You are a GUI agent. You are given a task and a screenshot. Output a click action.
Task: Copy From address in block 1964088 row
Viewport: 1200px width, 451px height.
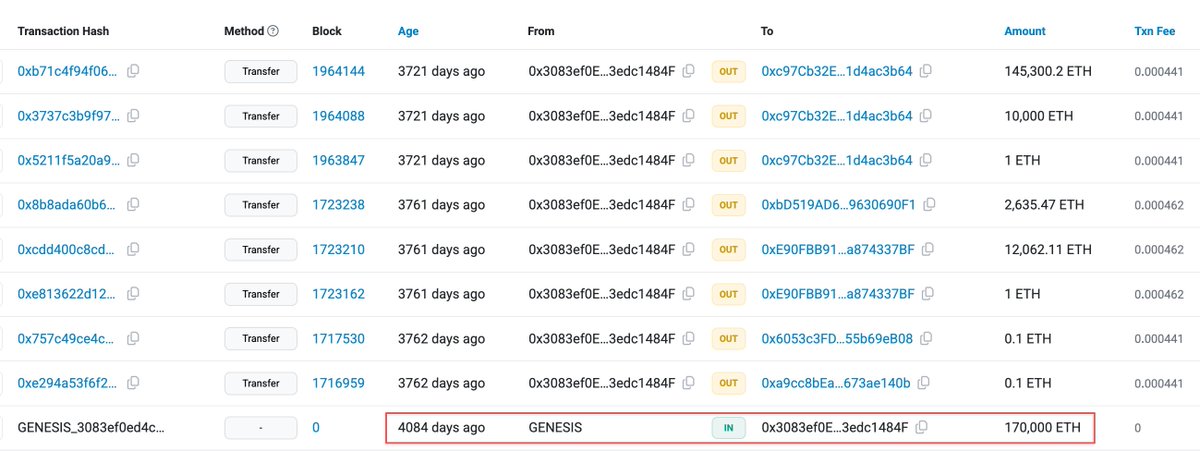[688, 116]
